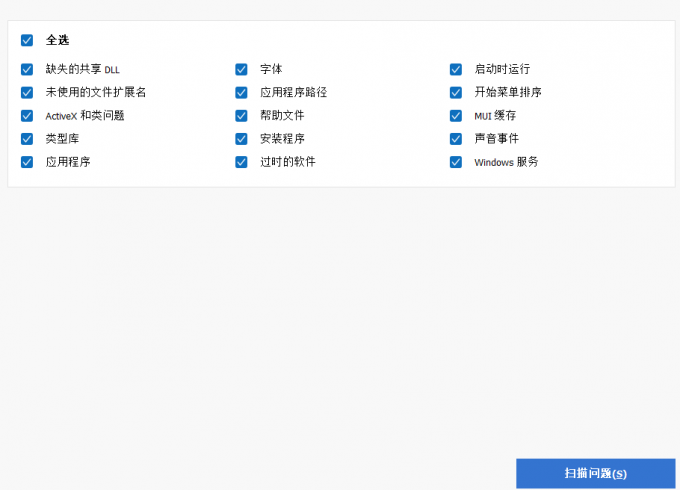This screenshot has height=490, width=680.
Task: Toggle the 帮助文件 checkbox
Action: coord(241,116)
